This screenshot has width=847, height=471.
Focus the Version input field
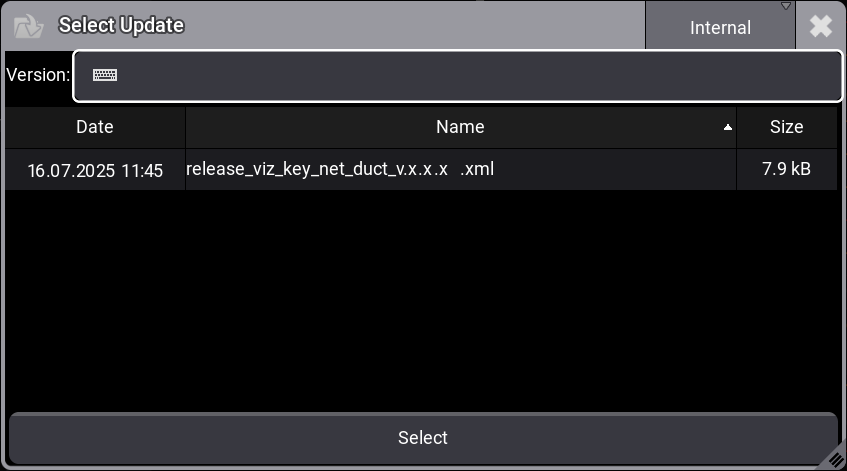pos(470,76)
